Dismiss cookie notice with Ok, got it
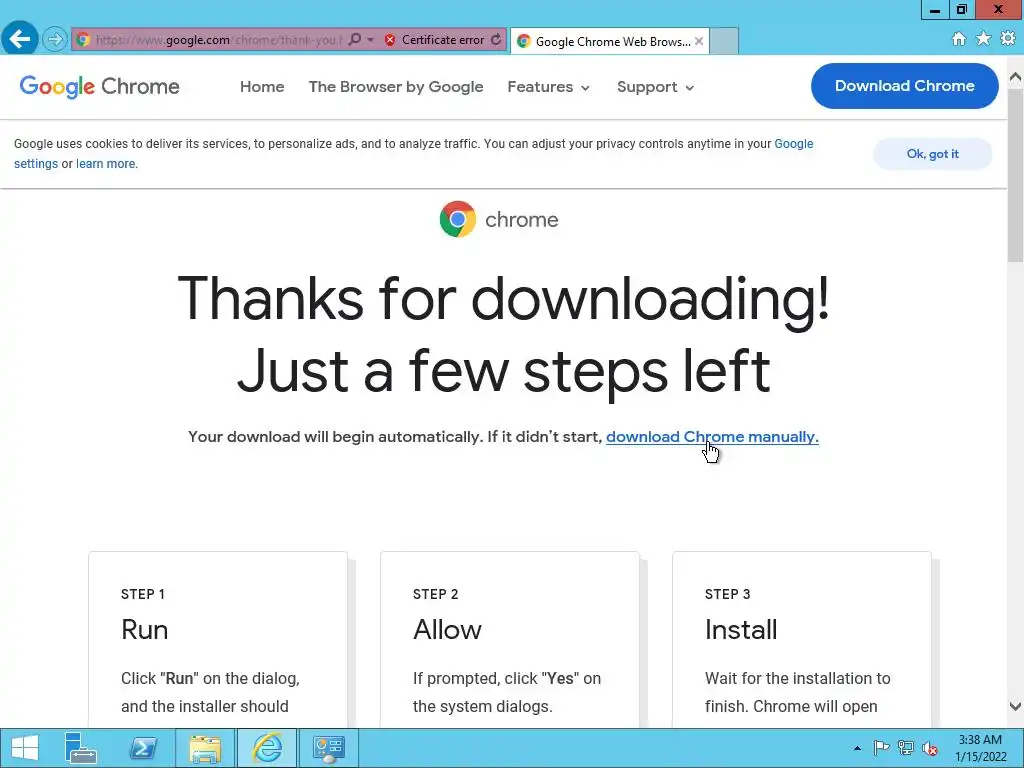Image resolution: width=1024 pixels, height=768 pixels. tap(933, 154)
